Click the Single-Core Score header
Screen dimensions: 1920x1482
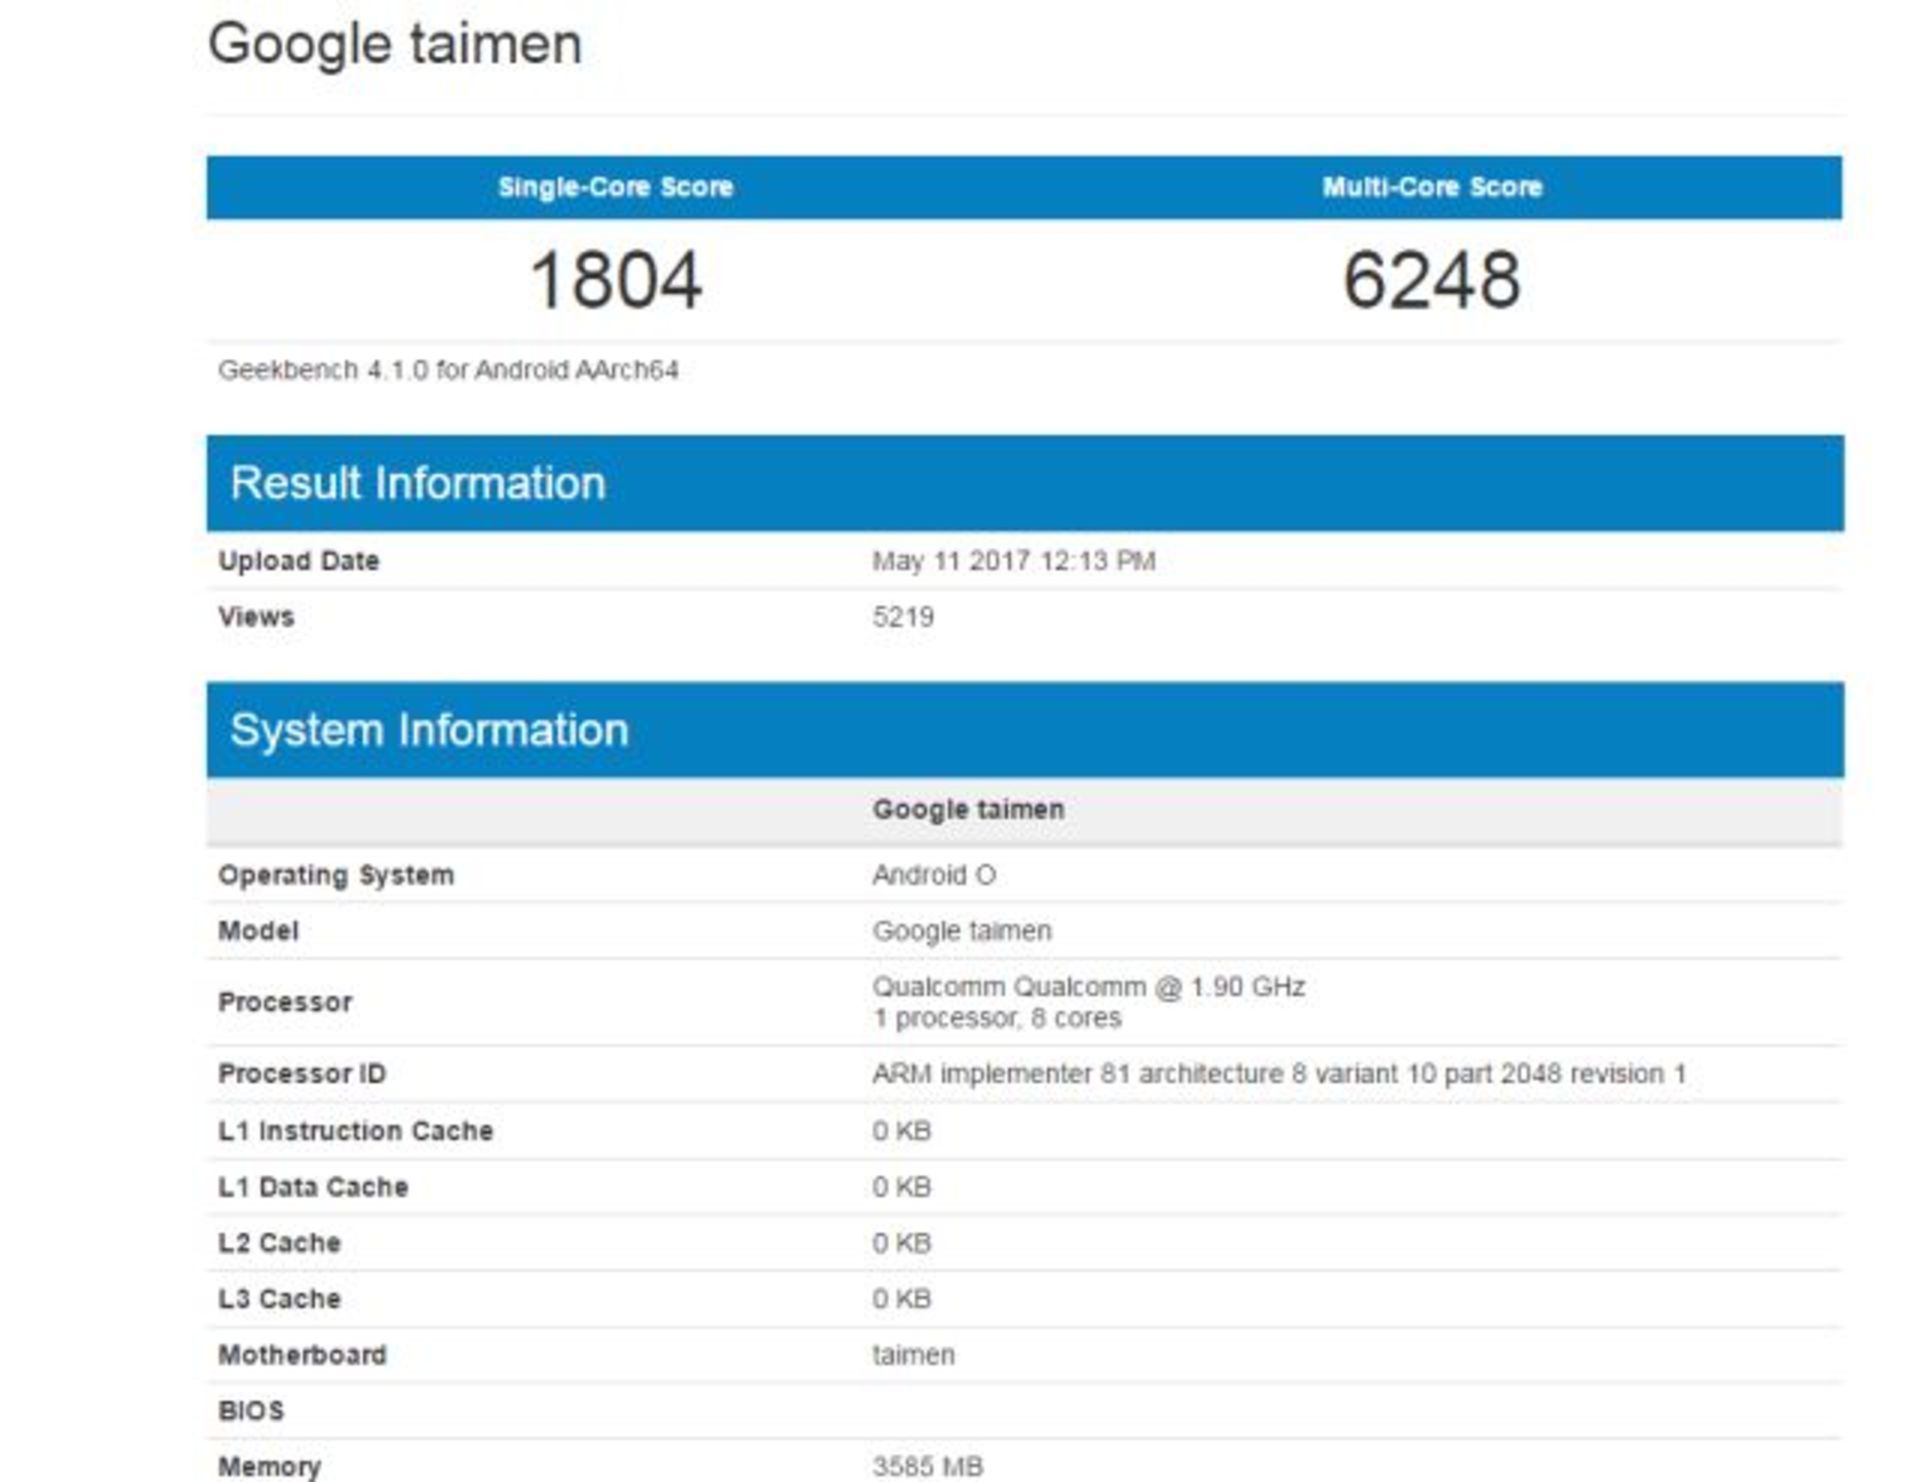(x=615, y=187)
